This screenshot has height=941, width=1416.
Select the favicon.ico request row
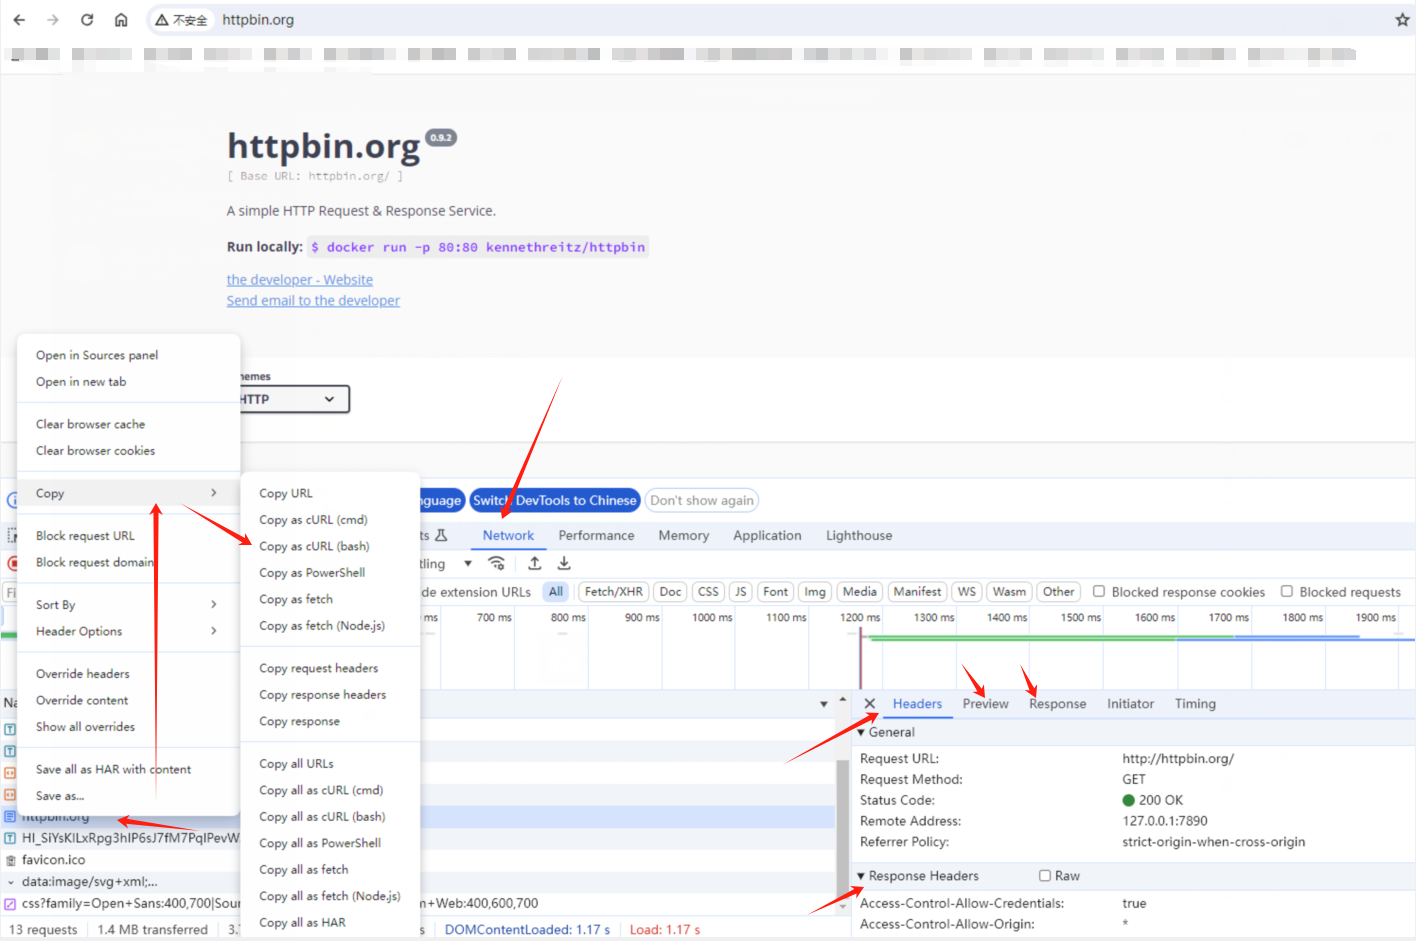coord(420,860)
